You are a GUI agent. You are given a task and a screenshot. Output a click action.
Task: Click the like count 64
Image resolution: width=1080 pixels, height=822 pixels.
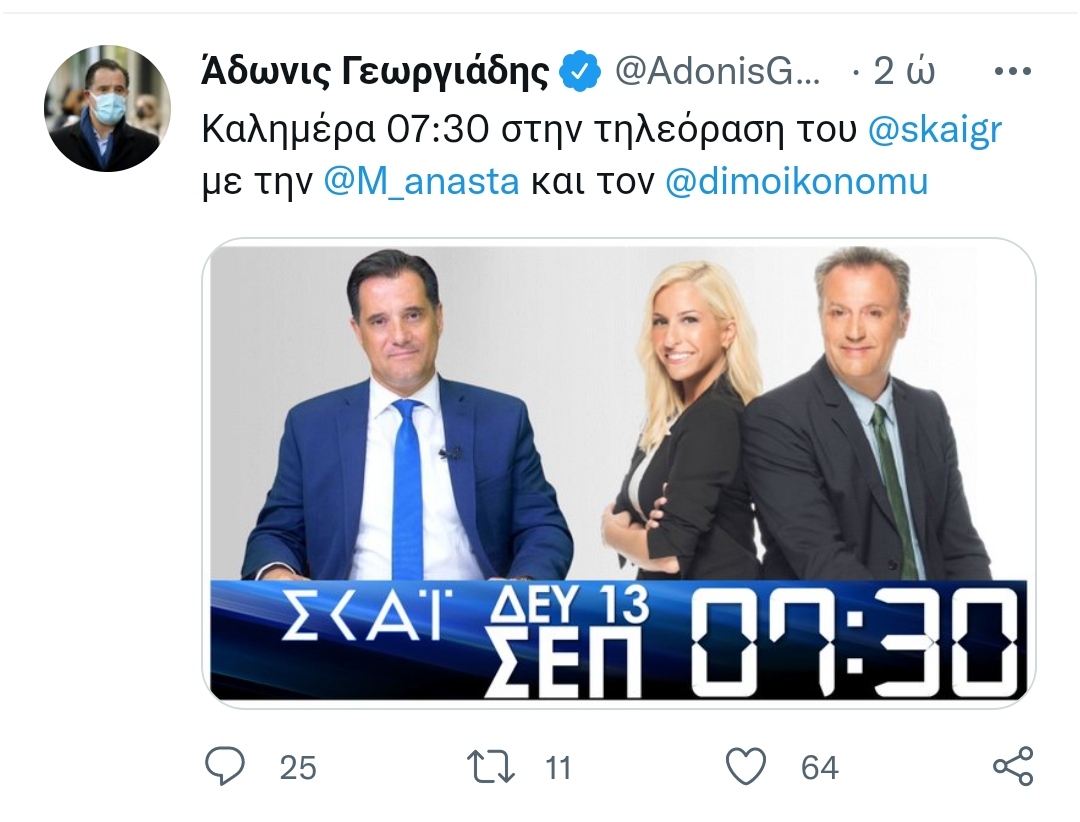tap(820, 768)
